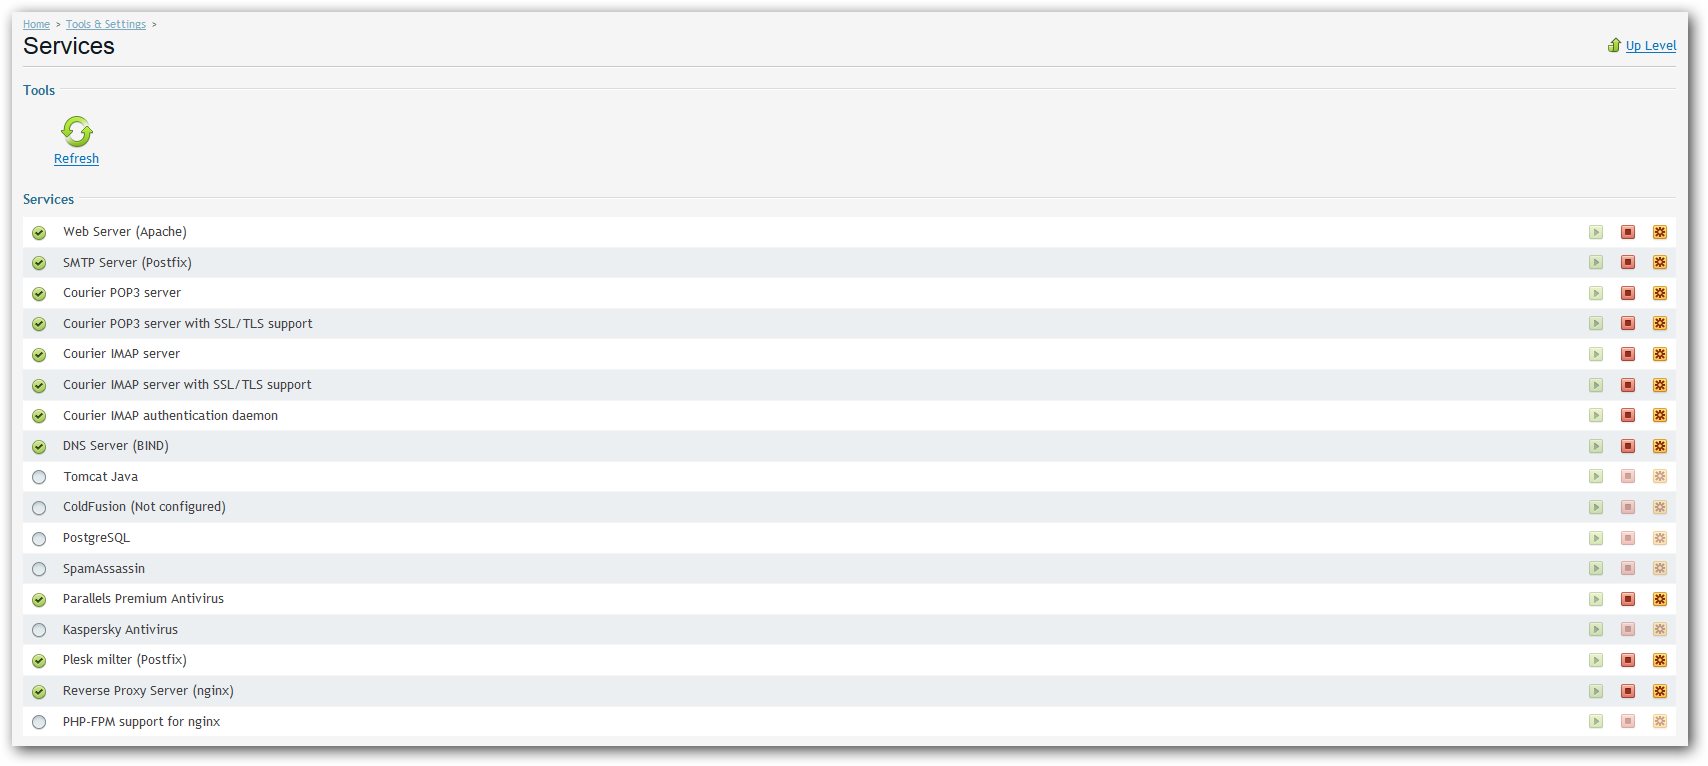Stop the Web Server (Apache) service
This screenshot has width=1708, height=766.
(x=1628, y=232)
